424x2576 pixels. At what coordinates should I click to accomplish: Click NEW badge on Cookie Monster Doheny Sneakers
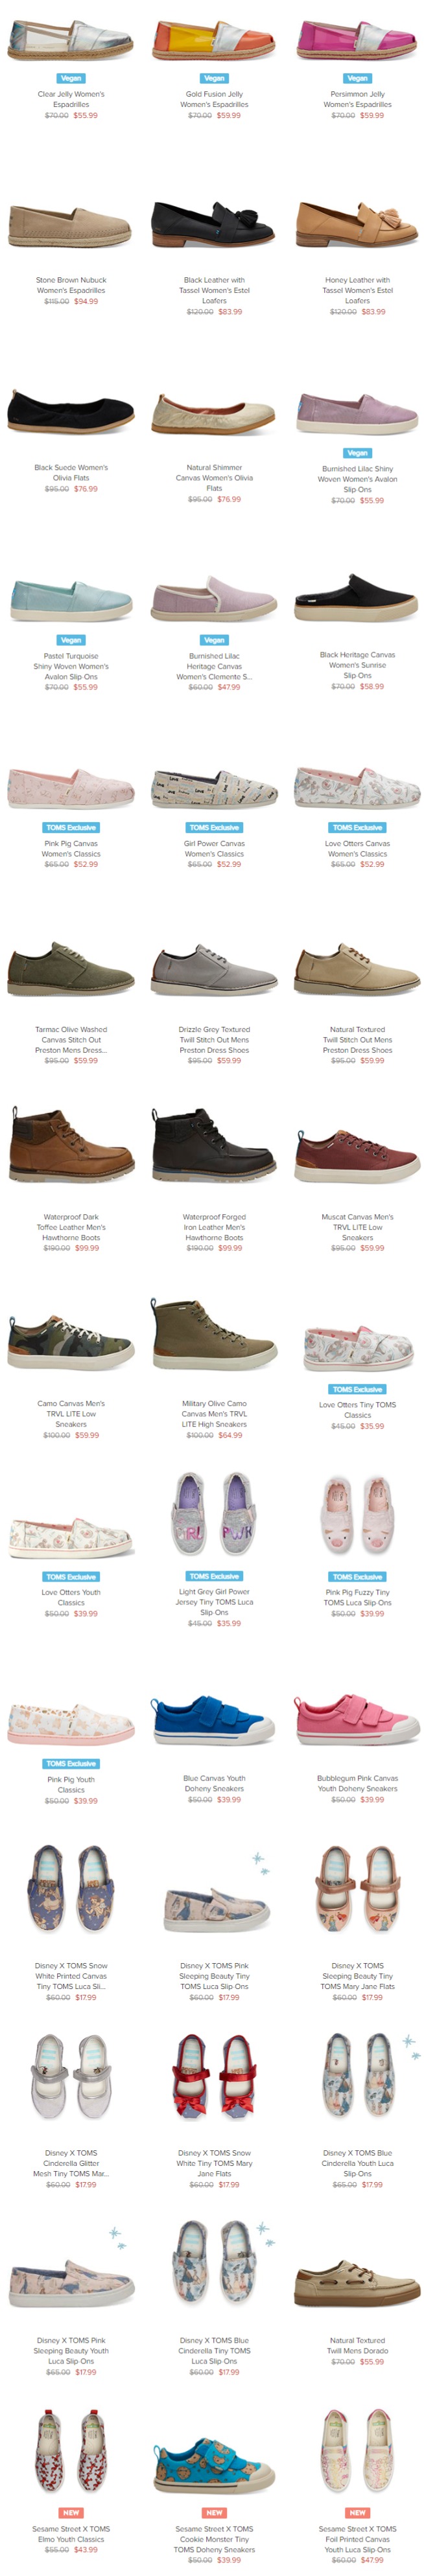[x=214, y=2512]
